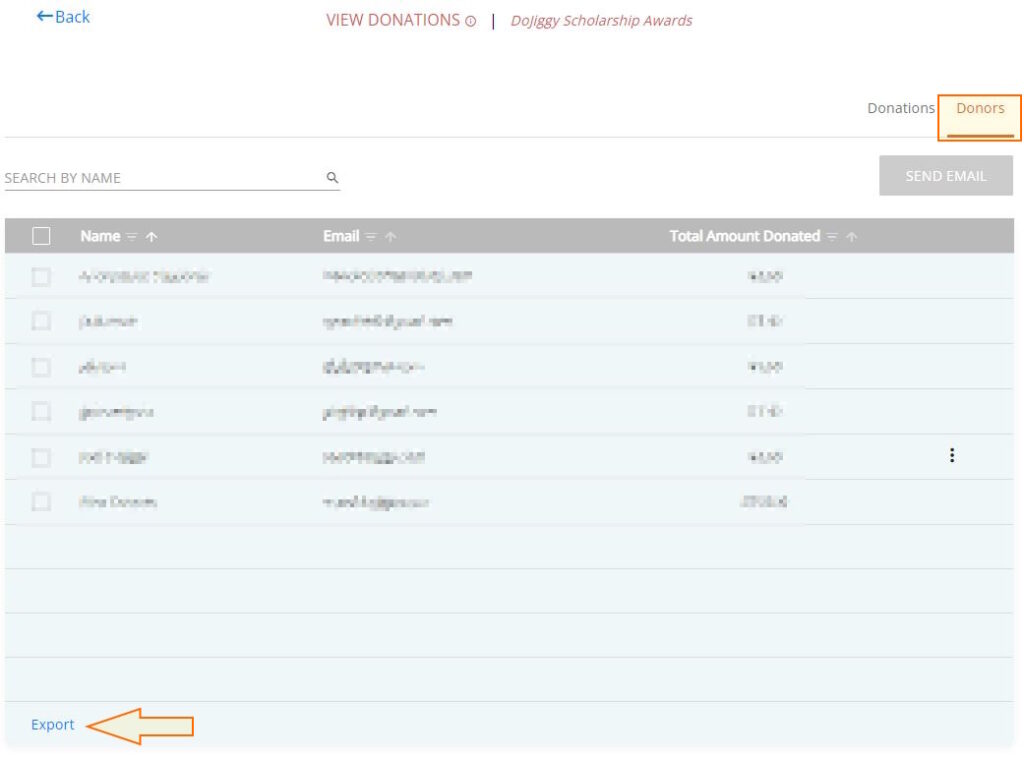Select the Donors tab
The image size is (1024, 758).
pos(978,108)
